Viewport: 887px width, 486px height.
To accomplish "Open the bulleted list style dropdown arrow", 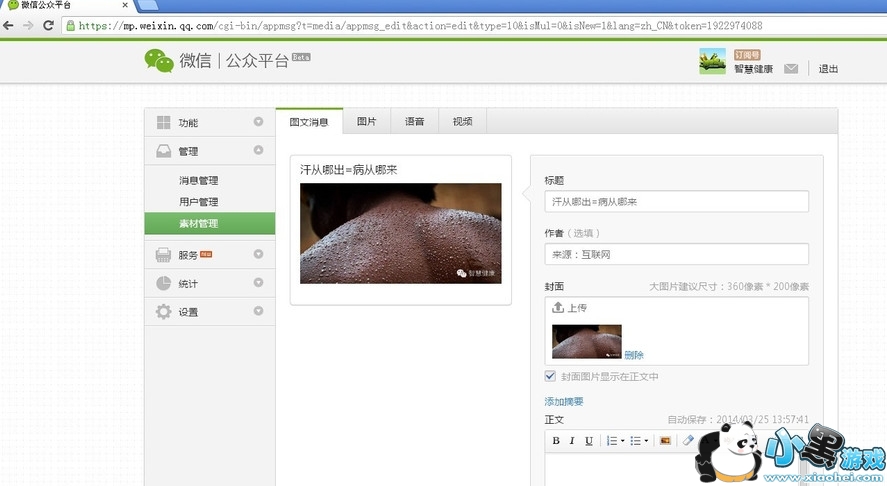I will pos(646,441).
